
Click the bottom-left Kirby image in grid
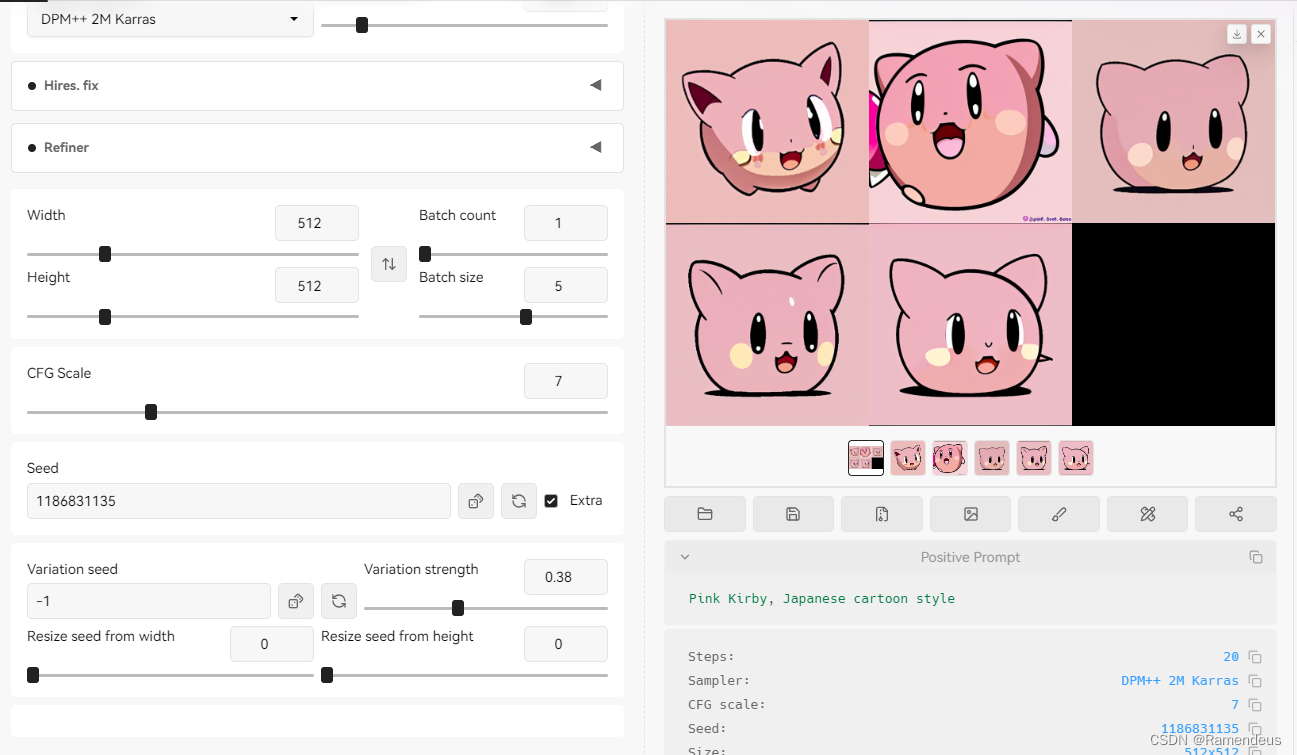(x=767, y=324)
